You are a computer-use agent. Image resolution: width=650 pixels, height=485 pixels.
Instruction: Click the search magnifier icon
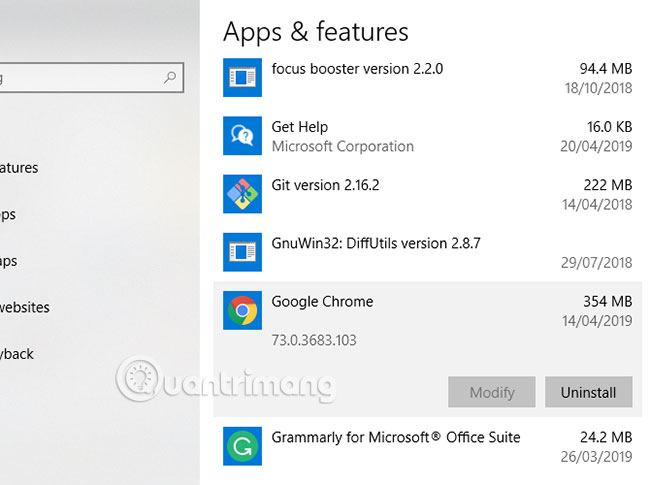(170, 77)
